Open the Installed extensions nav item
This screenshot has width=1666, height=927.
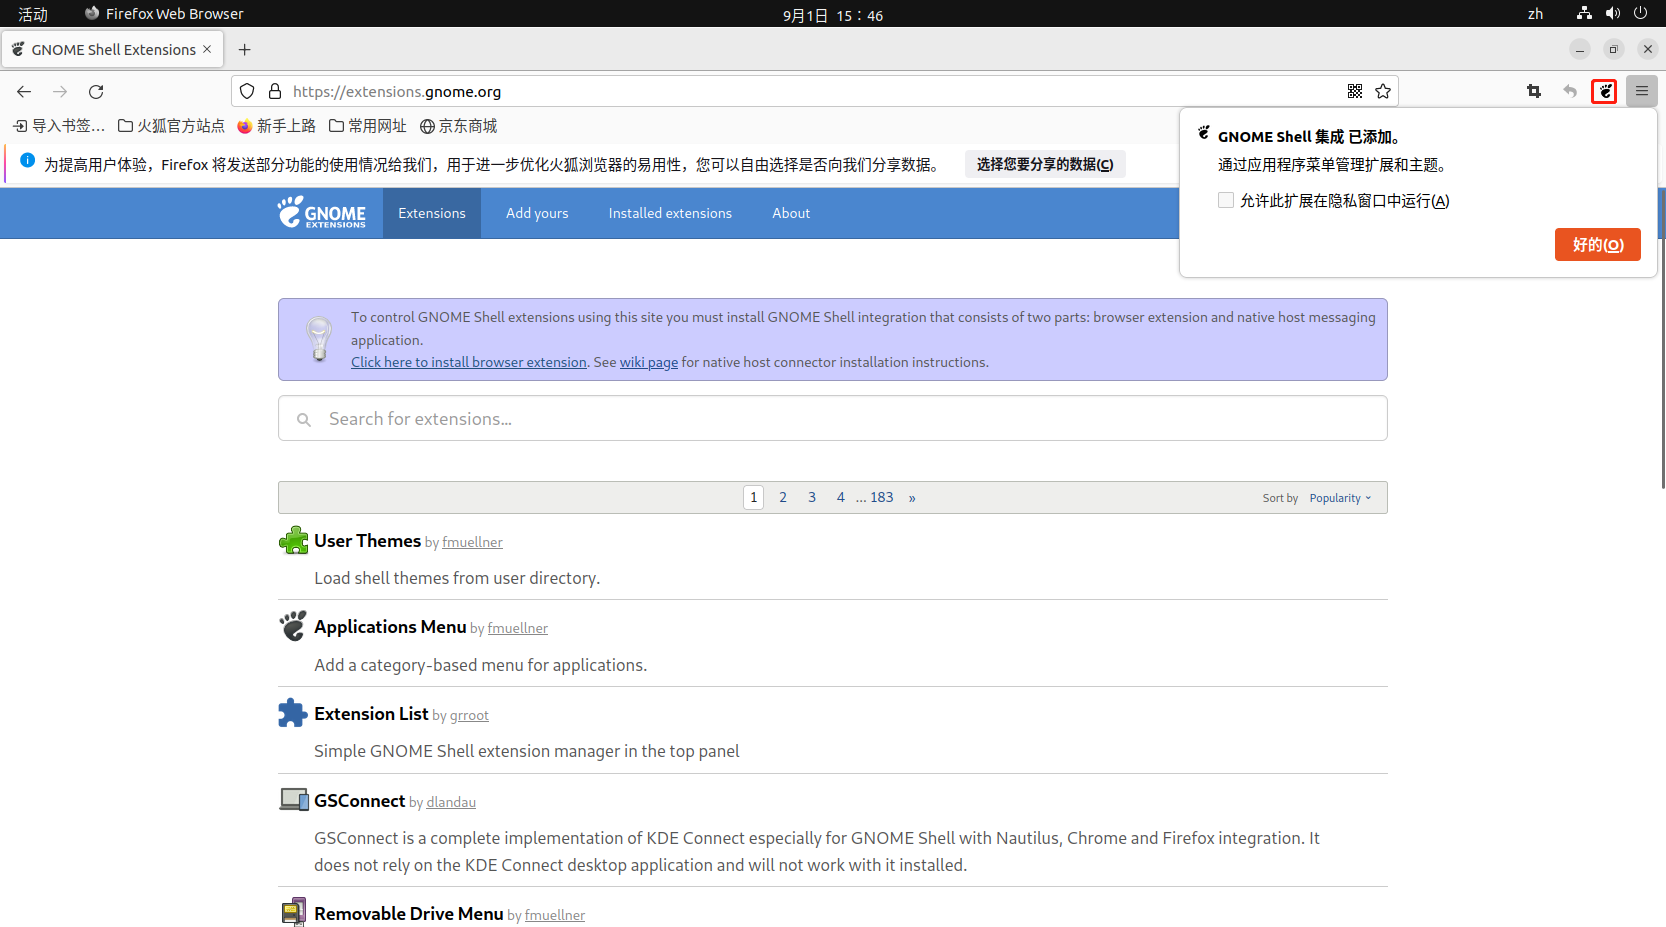coord(670,213)
